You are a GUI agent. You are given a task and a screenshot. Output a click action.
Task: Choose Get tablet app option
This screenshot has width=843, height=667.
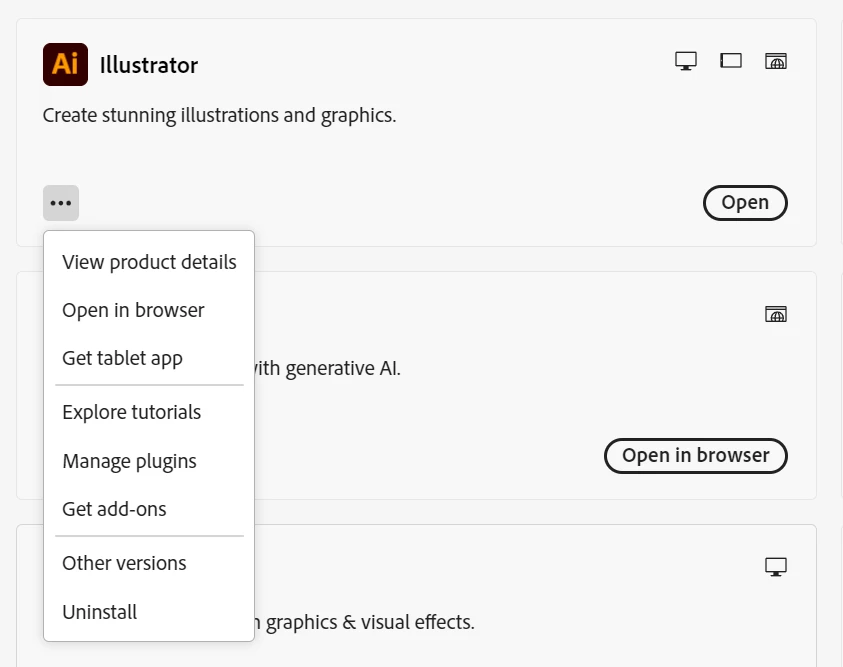(x=149, y=358)
